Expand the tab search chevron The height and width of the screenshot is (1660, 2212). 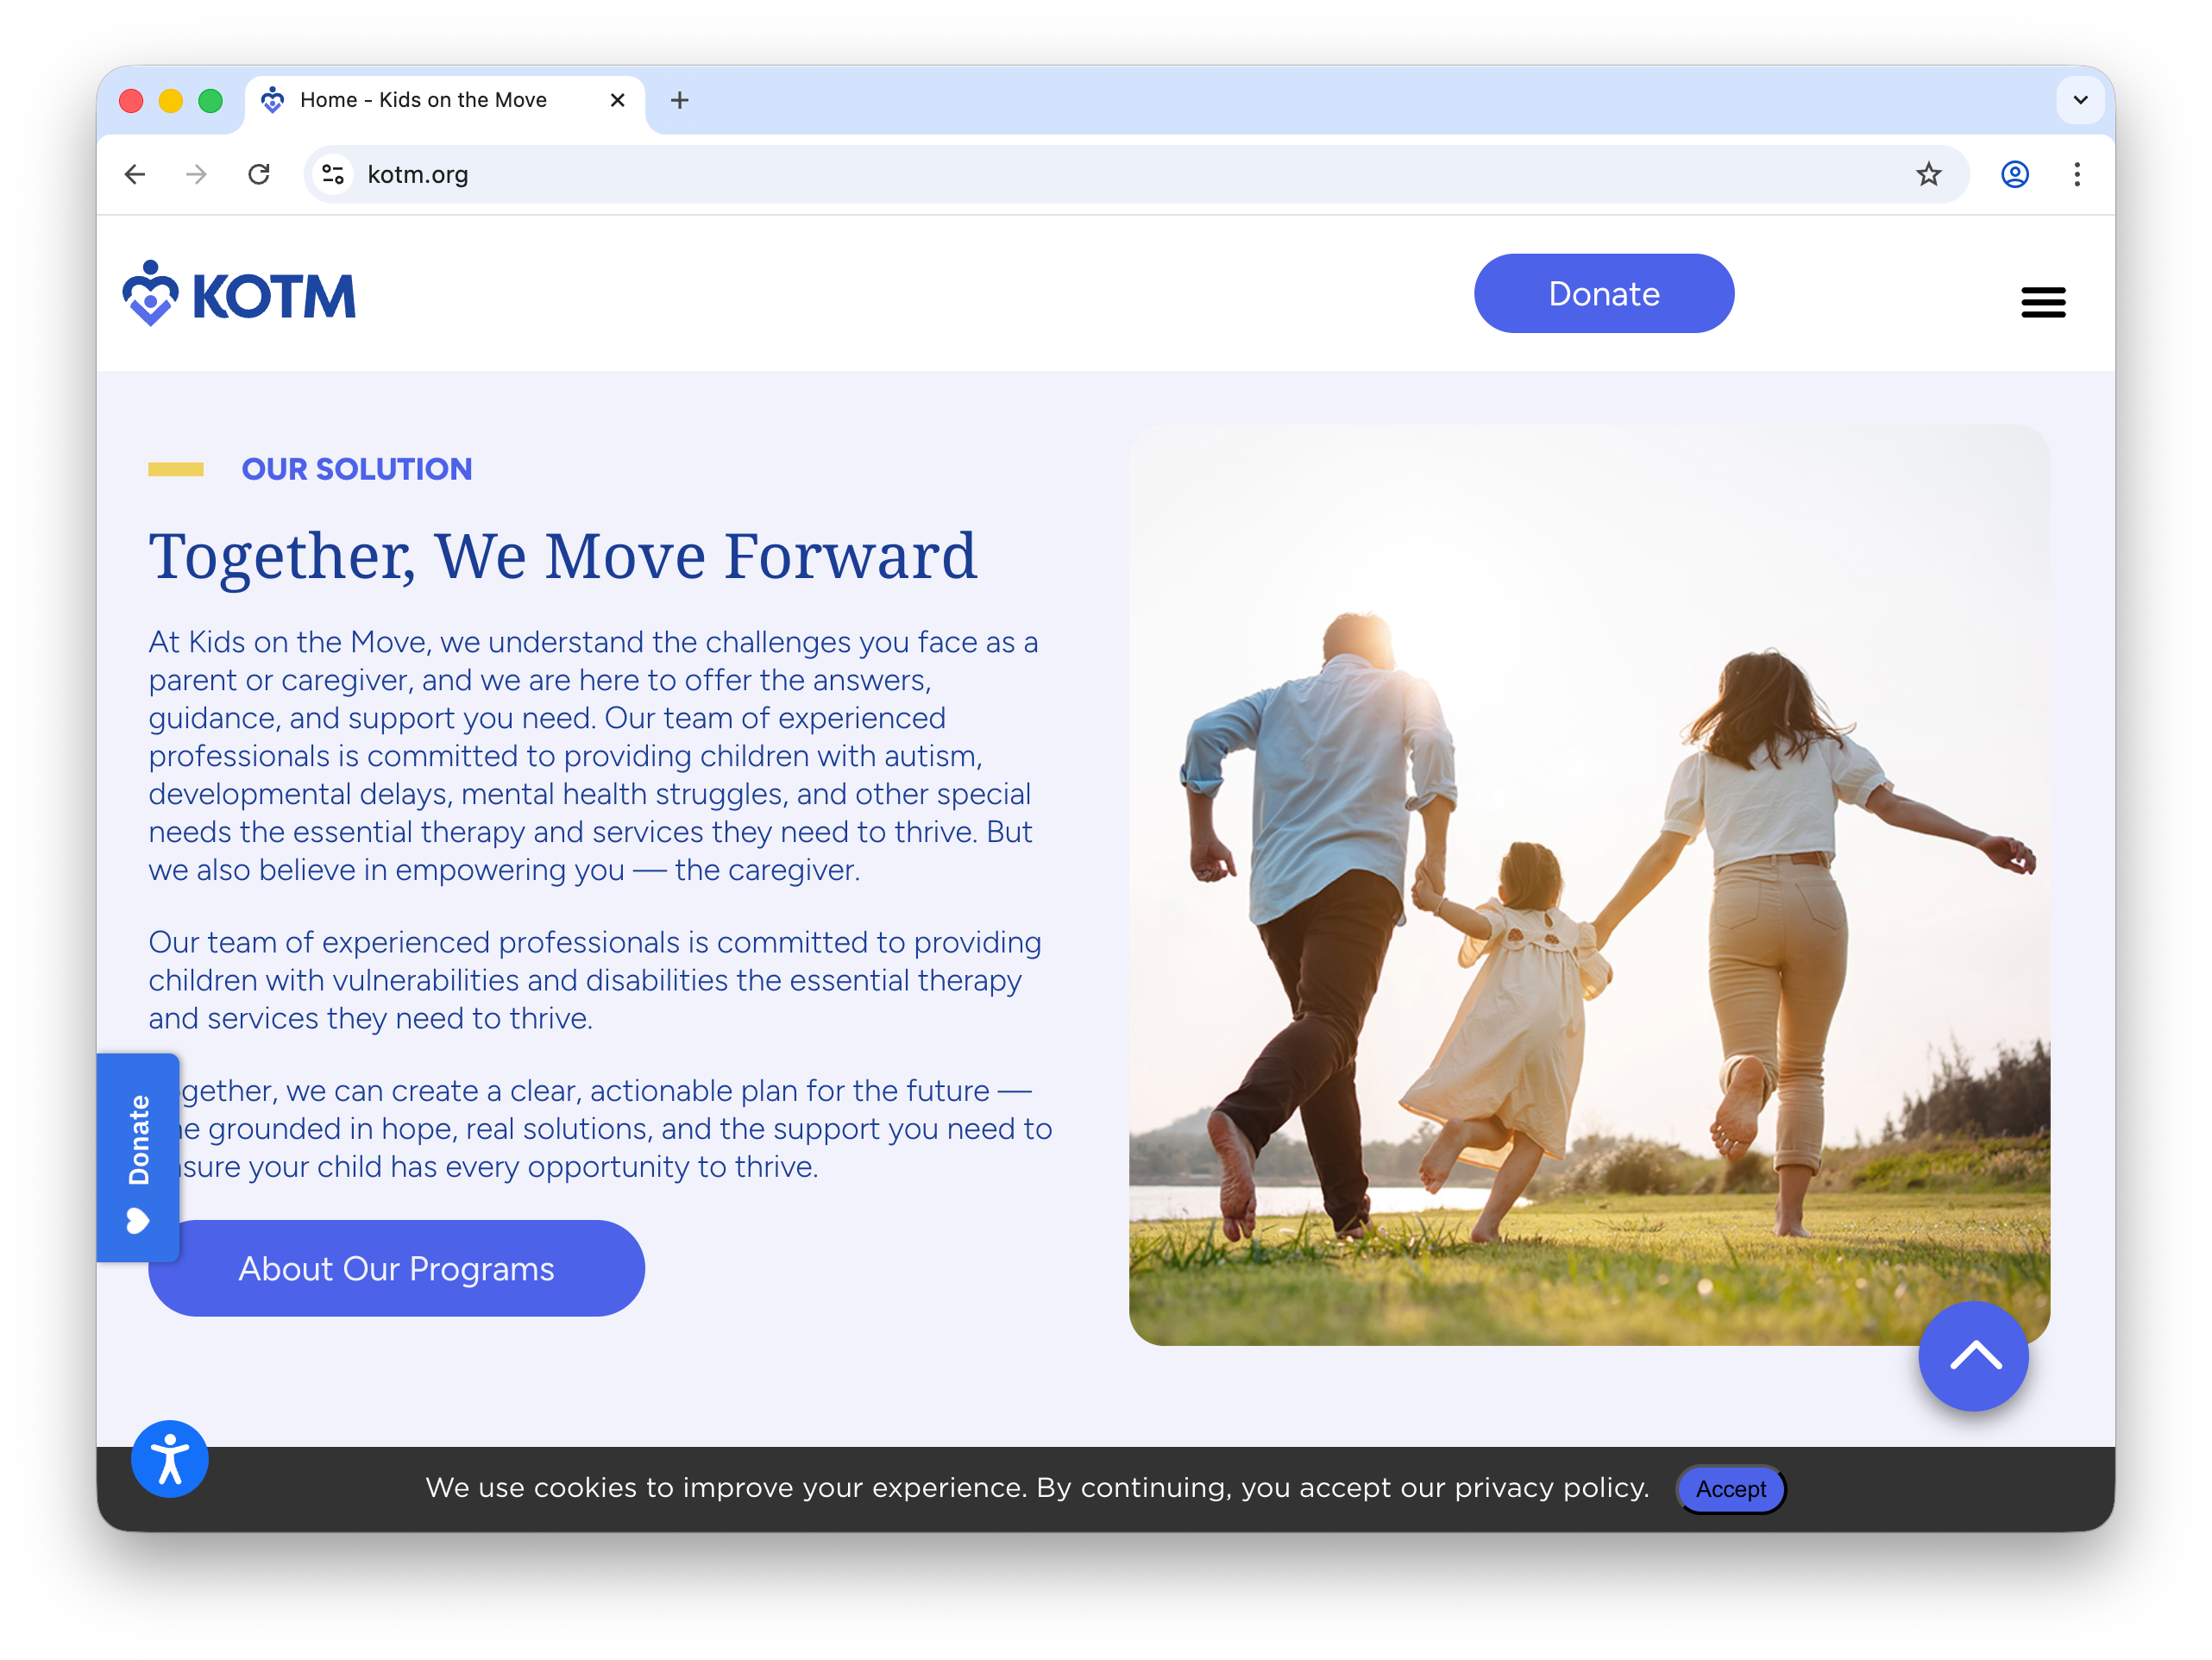point(2080,100)
